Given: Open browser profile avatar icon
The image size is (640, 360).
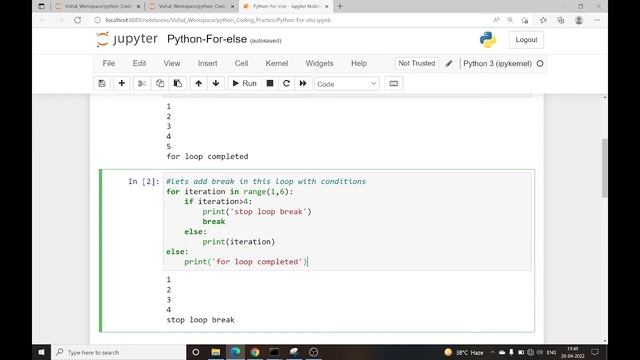Looking at the screenshot, I should click(x=578, y=20).
